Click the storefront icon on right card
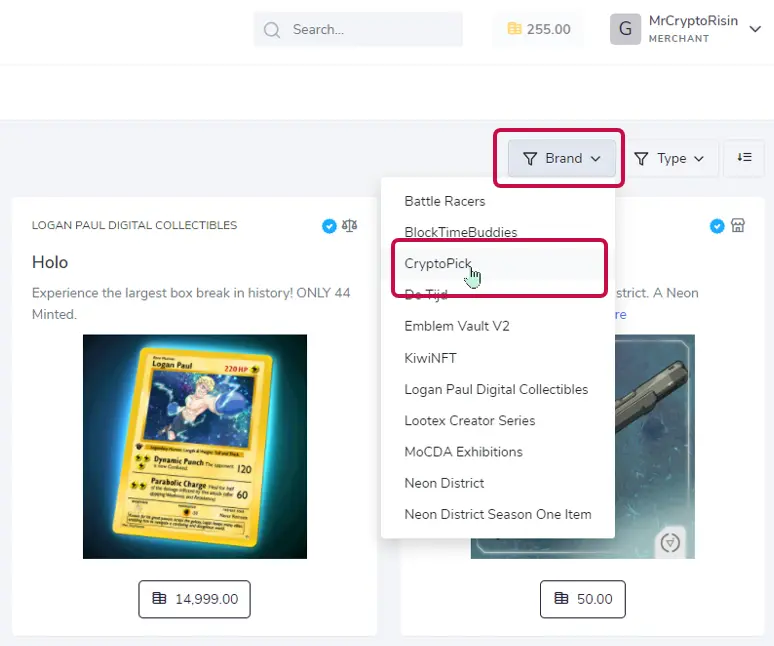This screenshot has width=774, height=646. point(738,226)
